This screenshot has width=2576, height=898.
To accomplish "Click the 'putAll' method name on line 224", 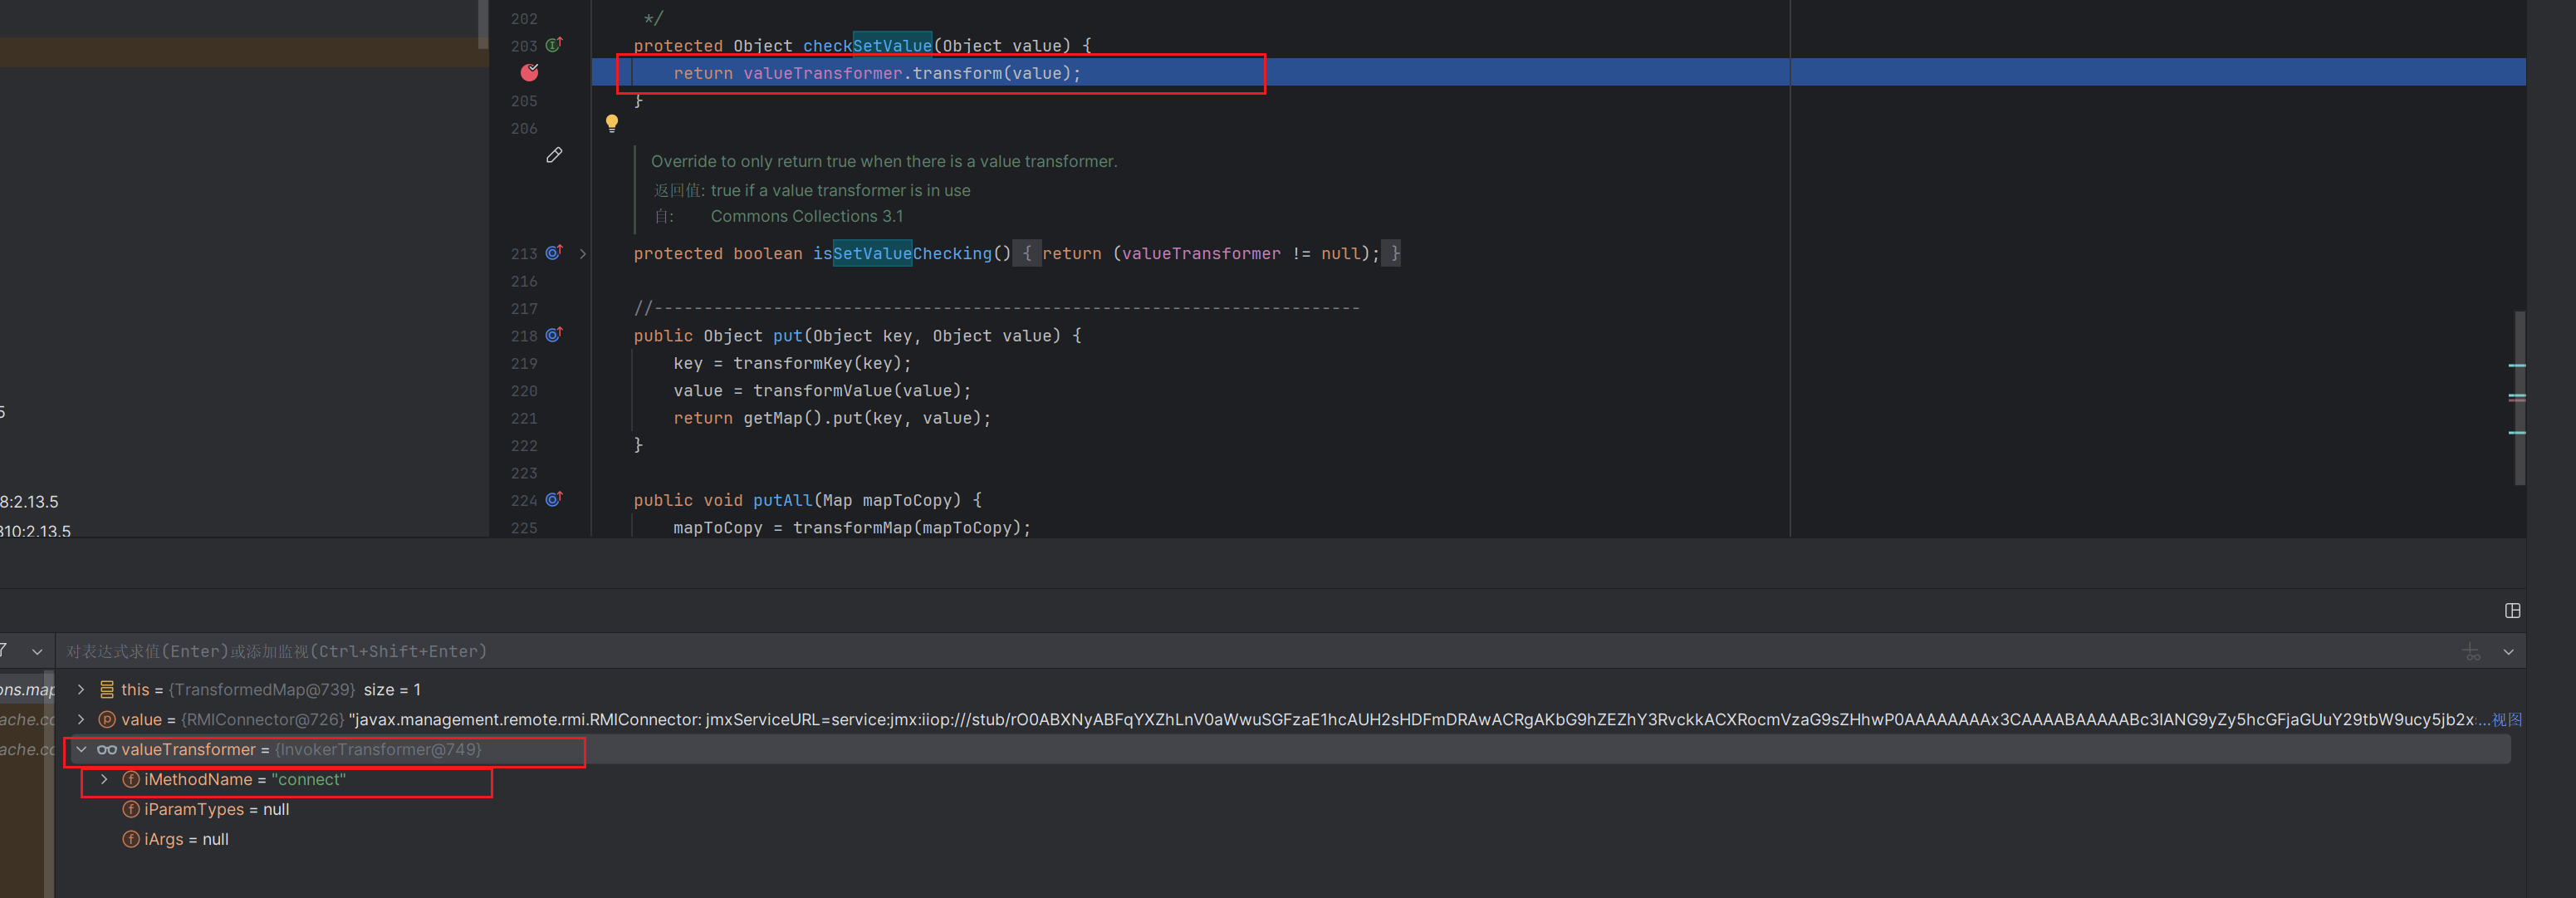I will click(782, 500).
